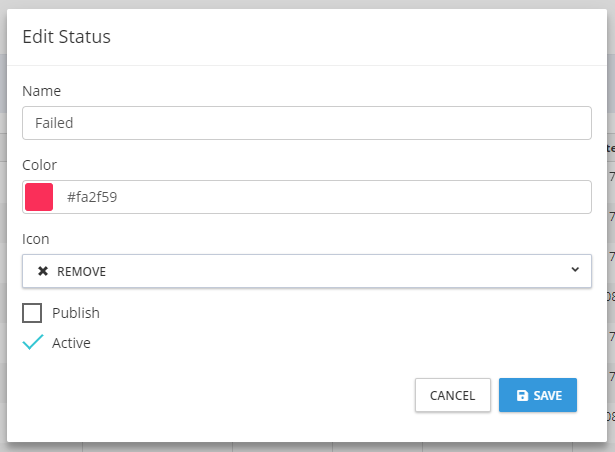Image resolution: width=615 pixels, height=452 pixels.
Task: Click the Name field label
Action: (41, 91)
